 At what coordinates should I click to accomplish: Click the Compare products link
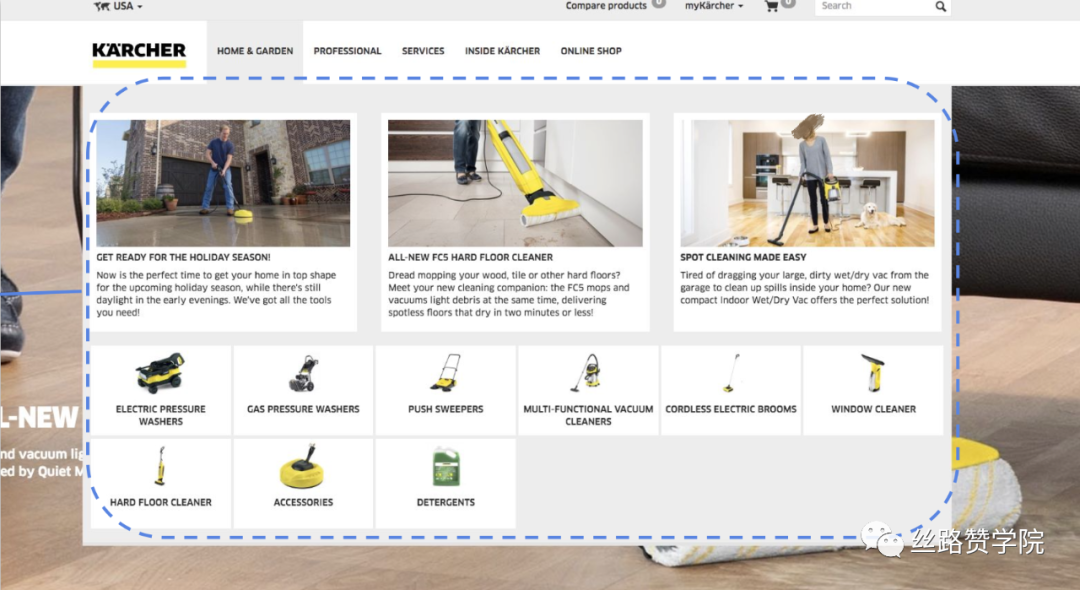[606, 6]
